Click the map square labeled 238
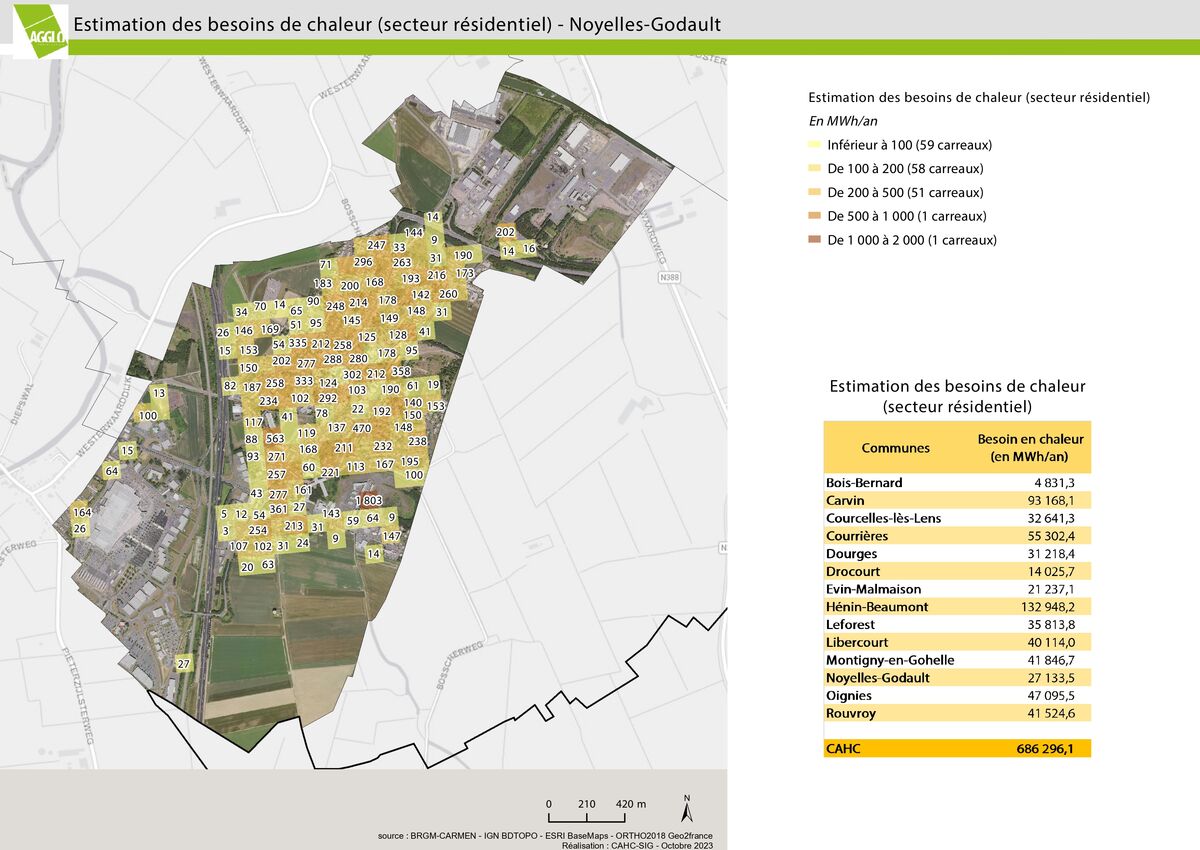This screenshot has height=850, width=1200. [418, 441]
